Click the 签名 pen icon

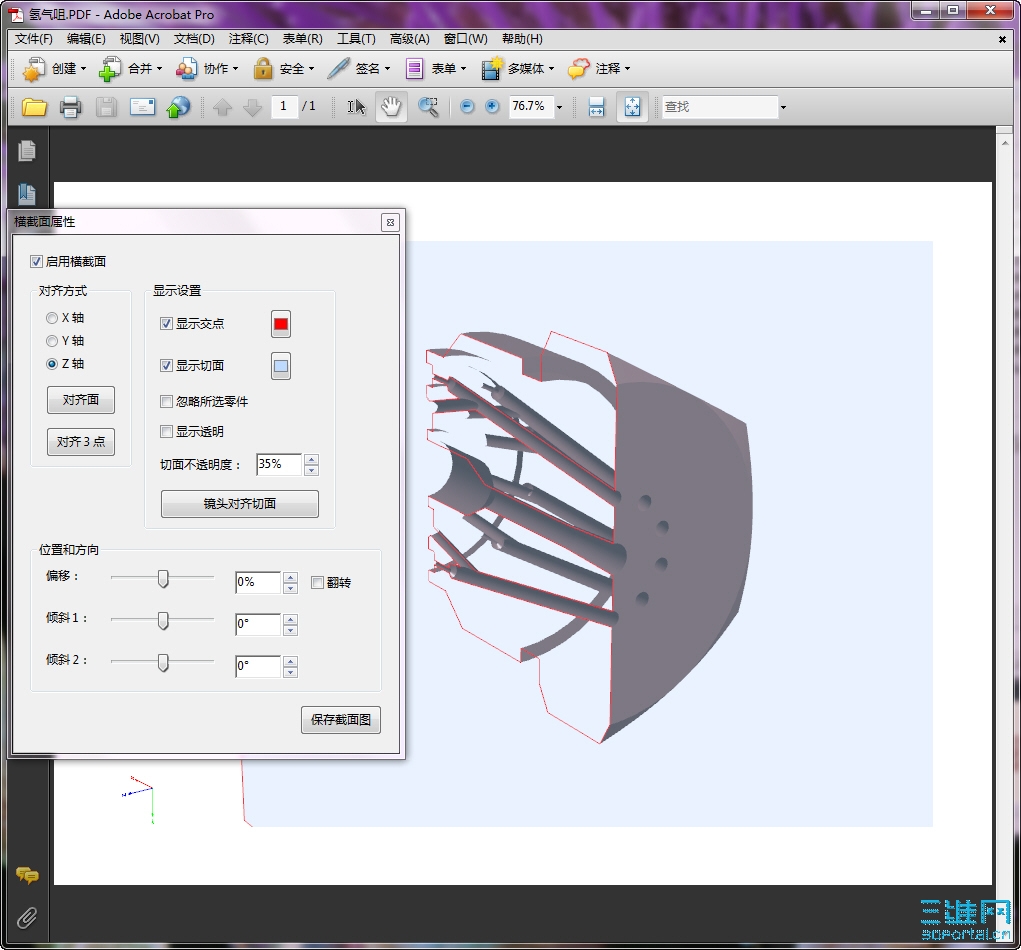coord(339,68)
